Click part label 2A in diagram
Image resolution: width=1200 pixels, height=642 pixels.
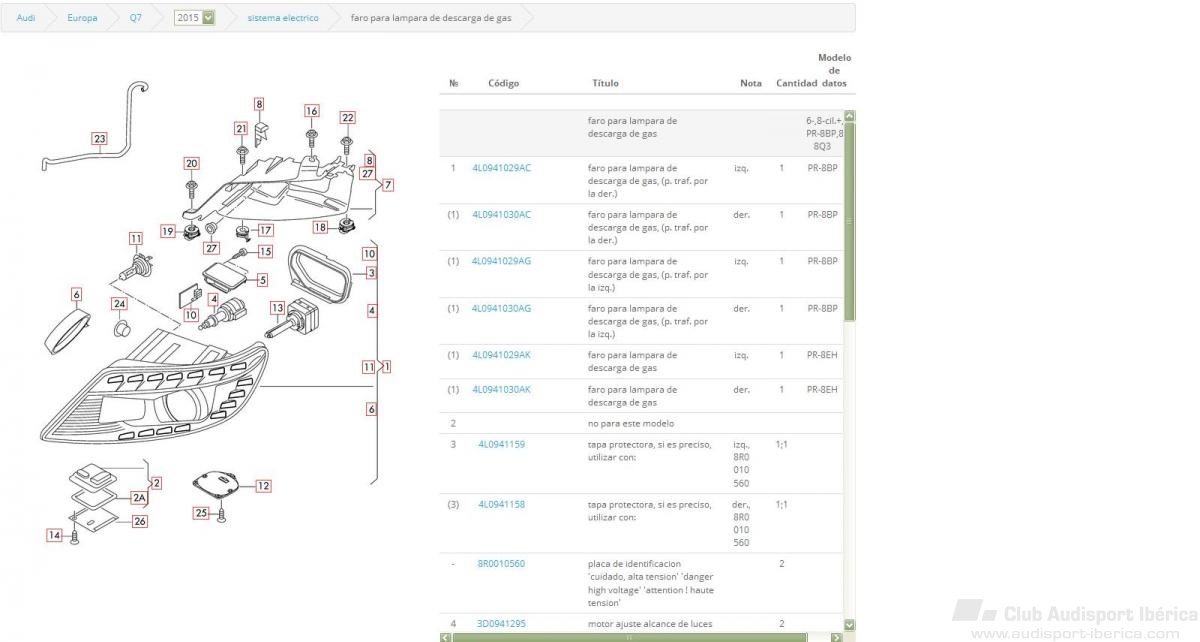140,497
